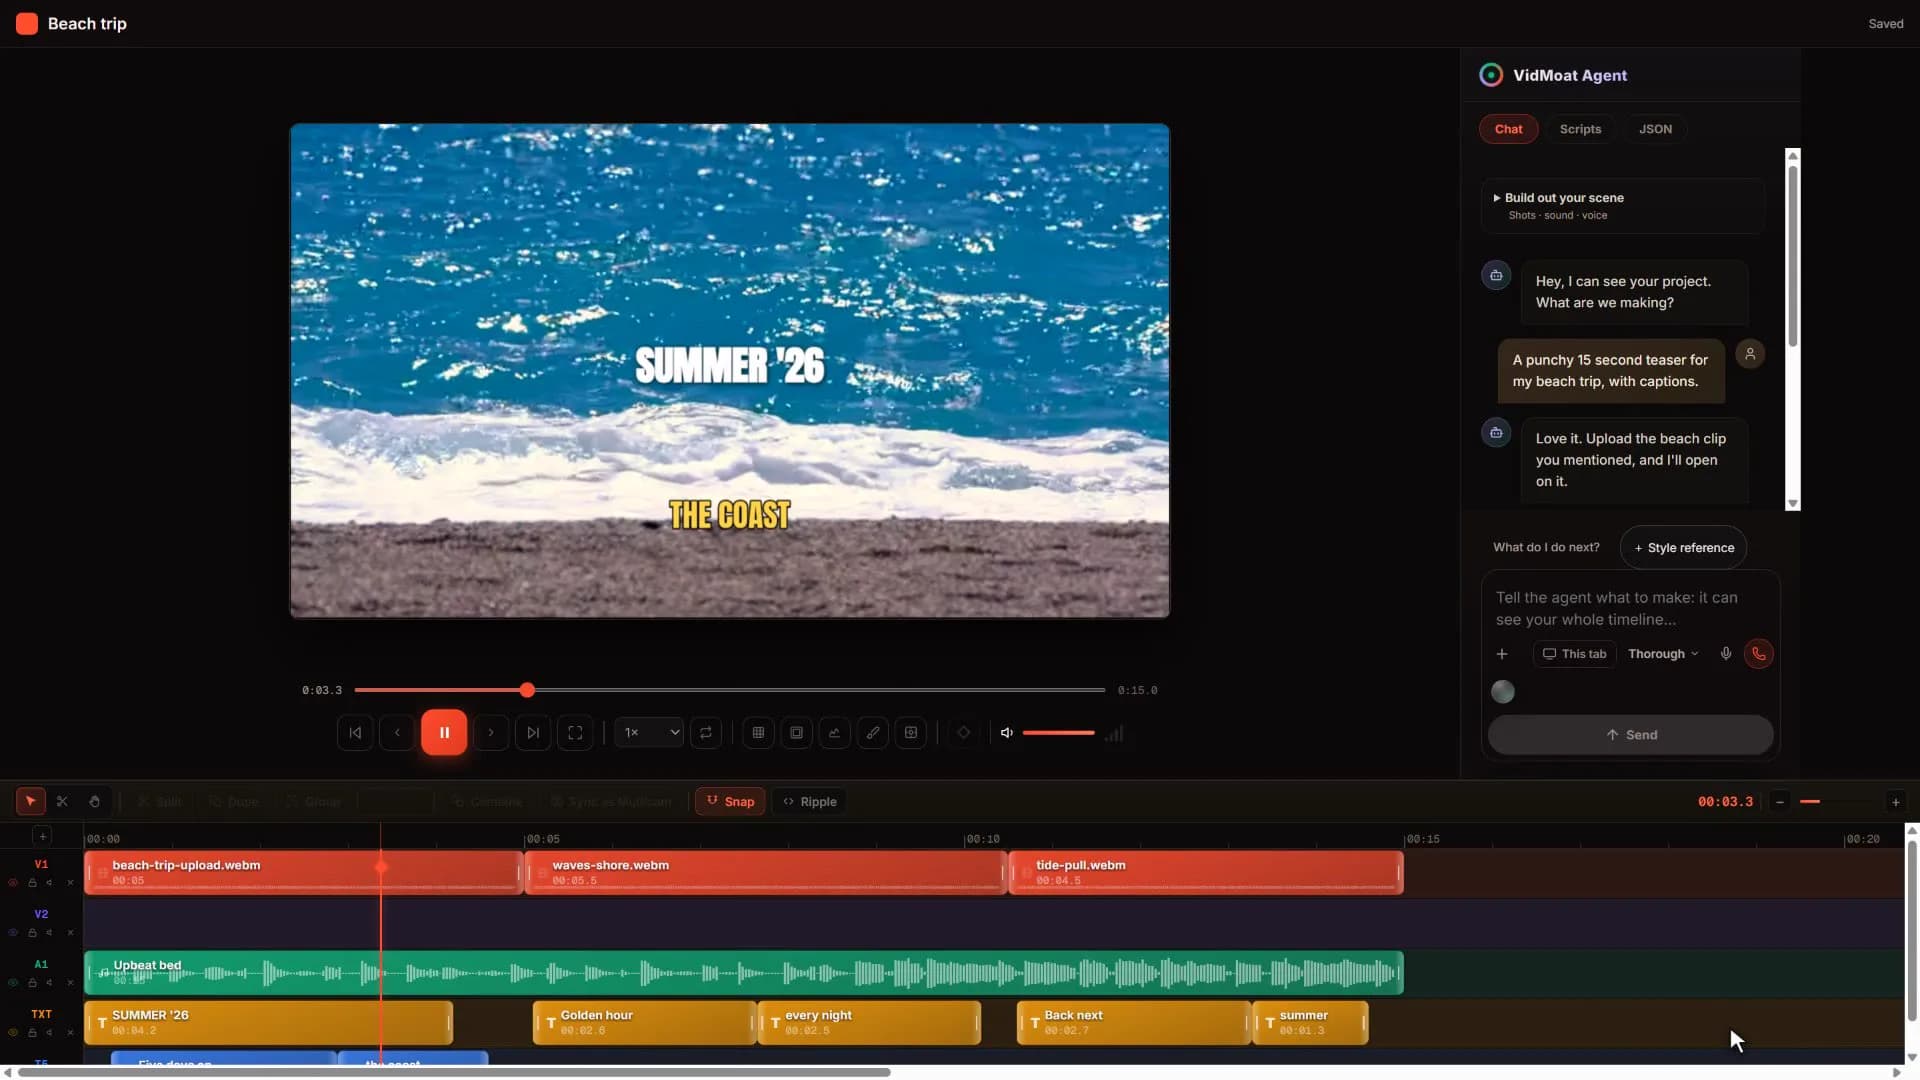Image resolution: width=1920 pixels, height=1080 pixels.
Task: Mute the preview volume speaker
Action: (1007, 733)
